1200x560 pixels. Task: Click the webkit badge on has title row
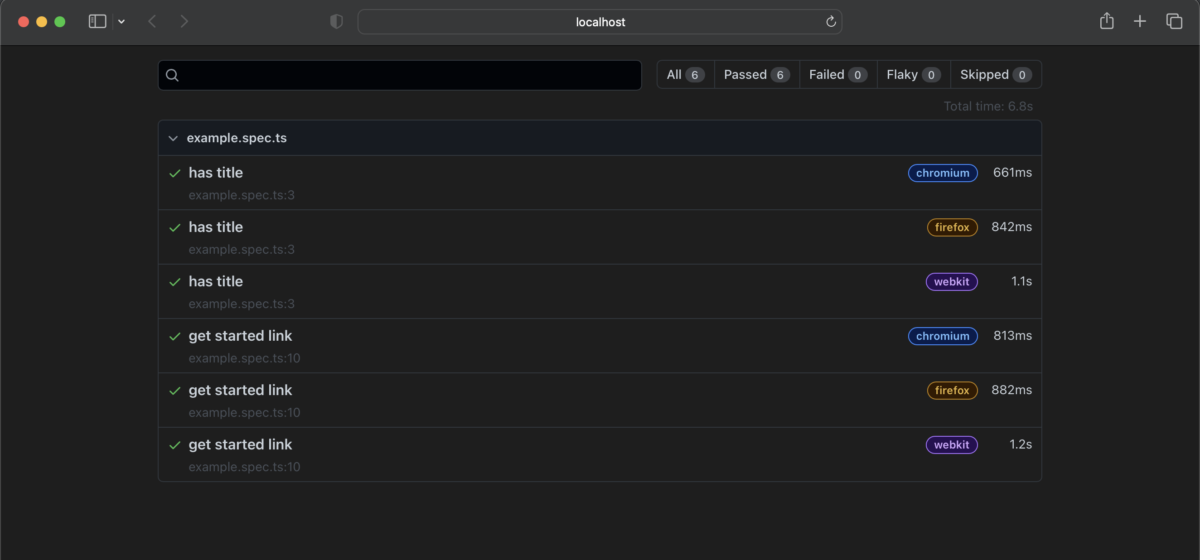(x=951, y=282)
